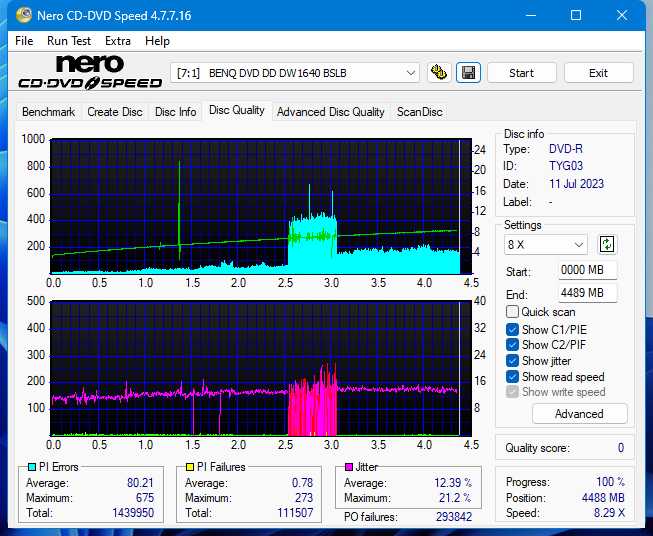Click the Jitter average value 12.39 %
Screen dimensions: 653x536
point(453,483)
